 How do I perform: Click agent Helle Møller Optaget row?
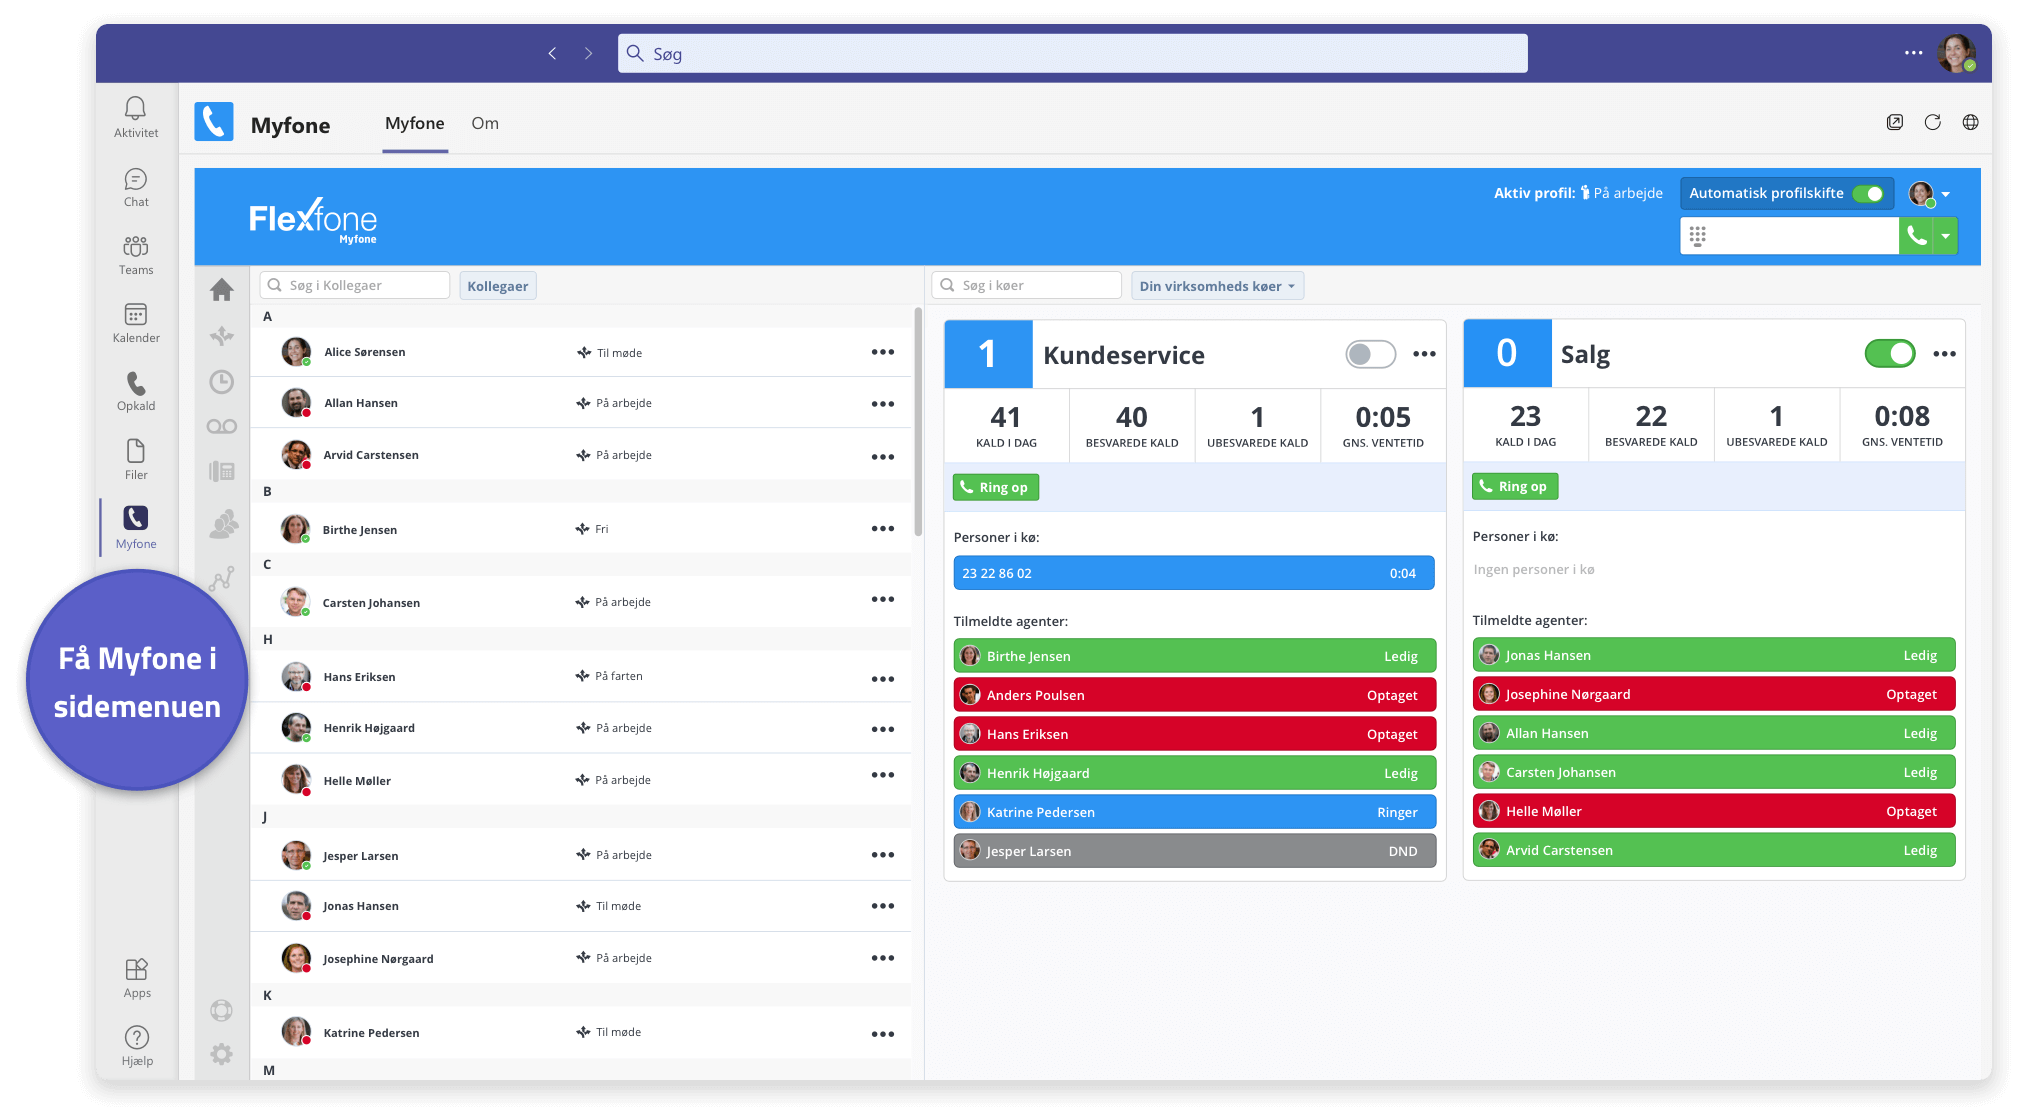(x=1713, y=811)
